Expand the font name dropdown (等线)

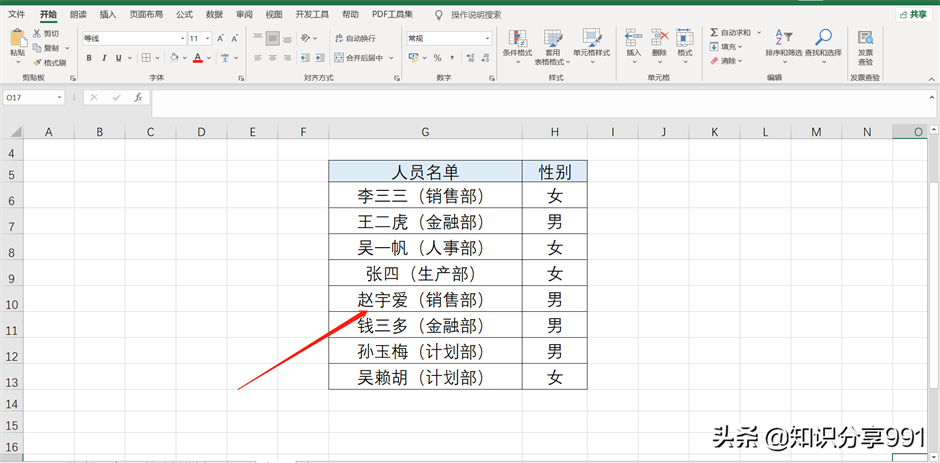[x=181, y=38]
